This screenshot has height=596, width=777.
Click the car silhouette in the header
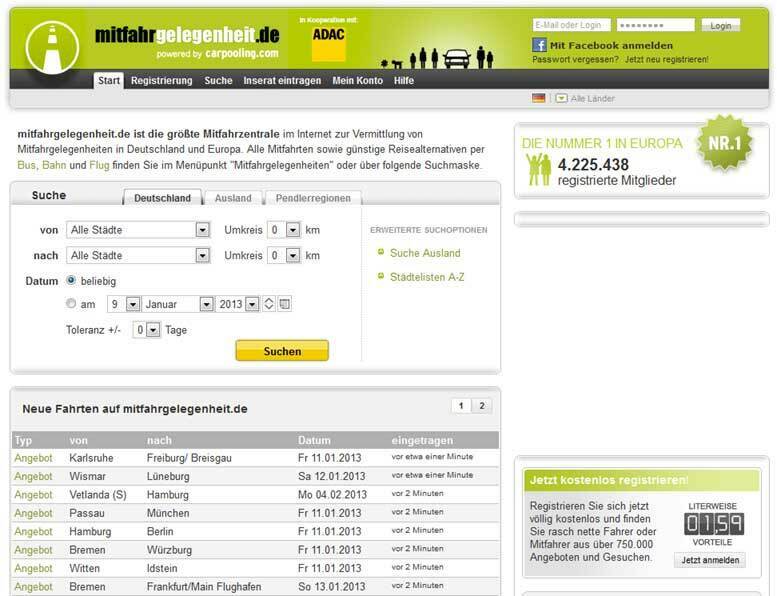[457, 58]
